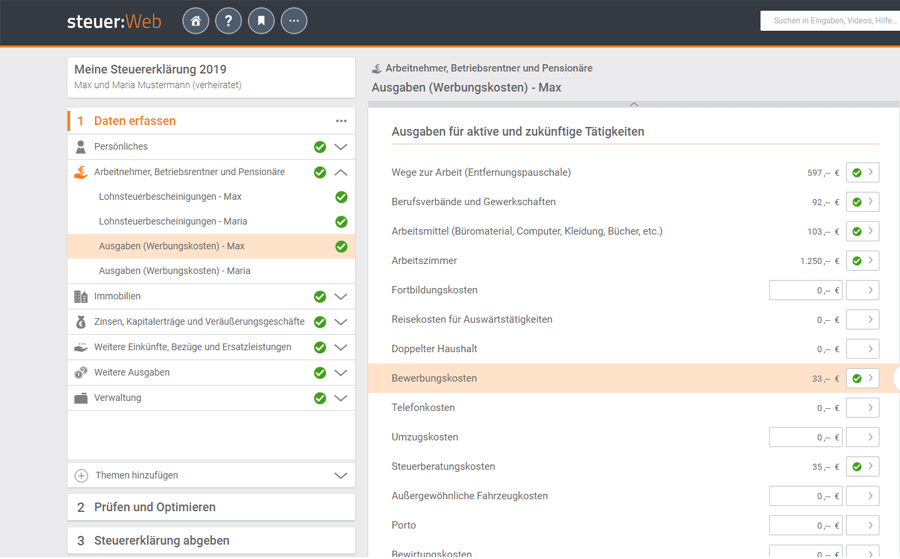This screenshot has width=900, height=559.
Task: Expand the Themen hinzufügen dropdown arrow
Action: pyautogui.click(x=341, y=476)
